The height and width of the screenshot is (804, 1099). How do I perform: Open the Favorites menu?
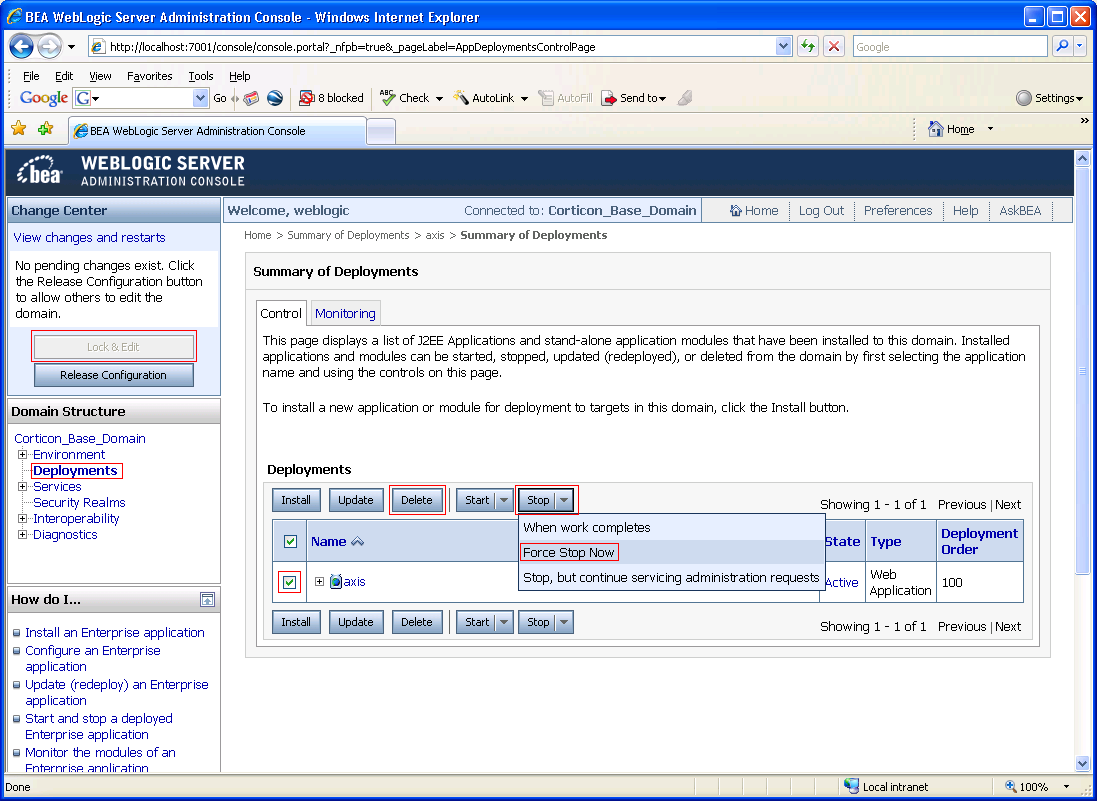[x=149, y=76]
